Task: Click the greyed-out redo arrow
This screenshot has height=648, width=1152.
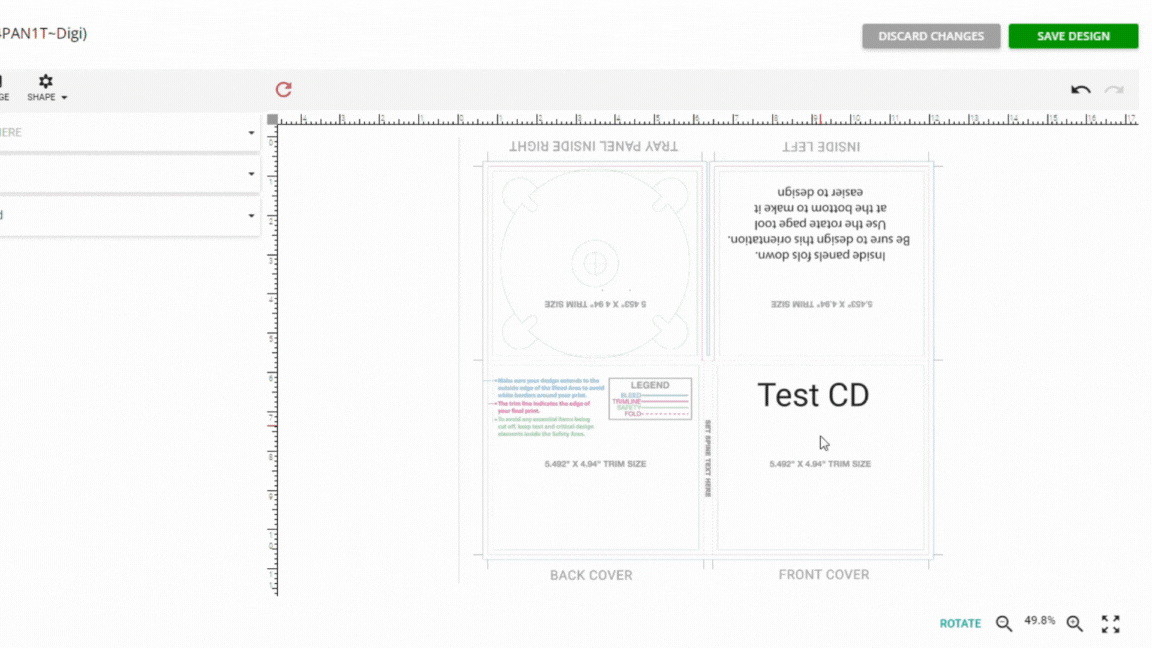Action: (x=1114, y=90)
